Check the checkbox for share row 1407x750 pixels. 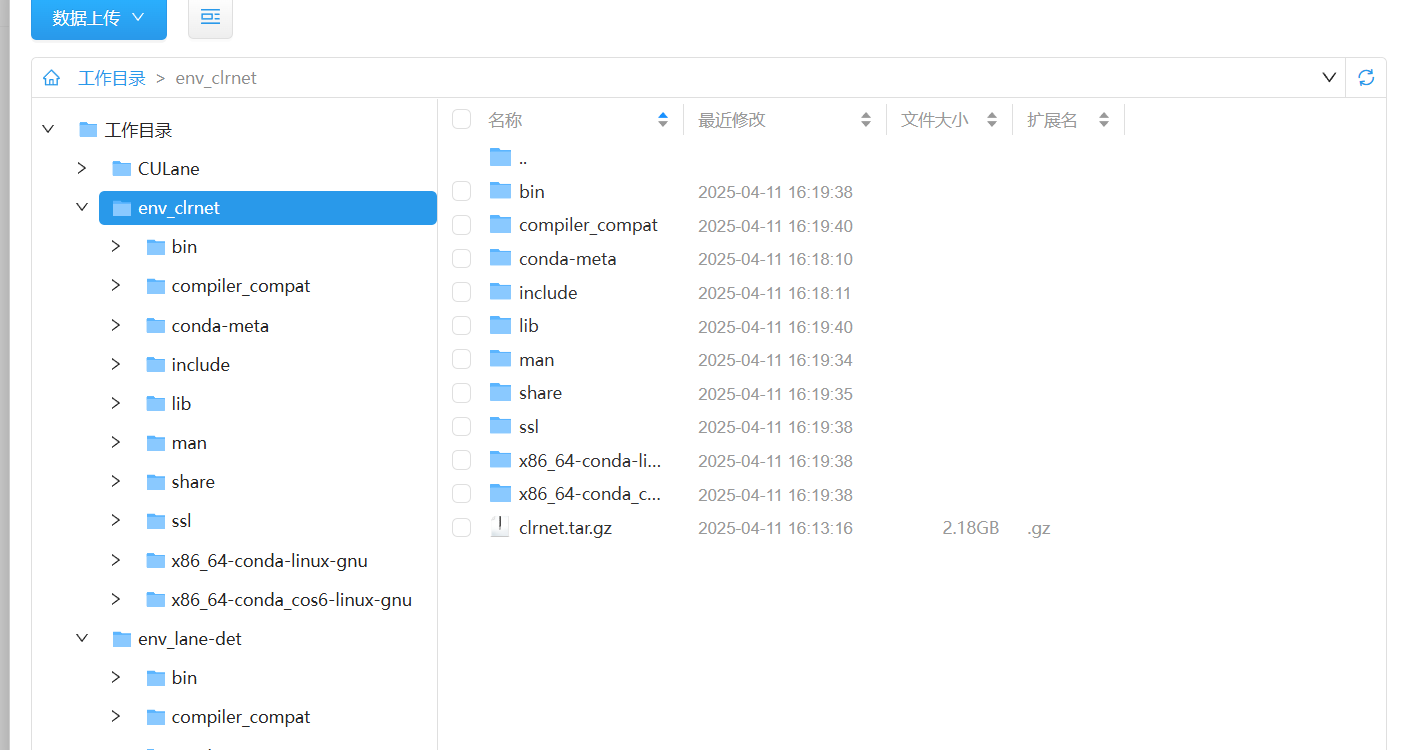pos(461,392)
